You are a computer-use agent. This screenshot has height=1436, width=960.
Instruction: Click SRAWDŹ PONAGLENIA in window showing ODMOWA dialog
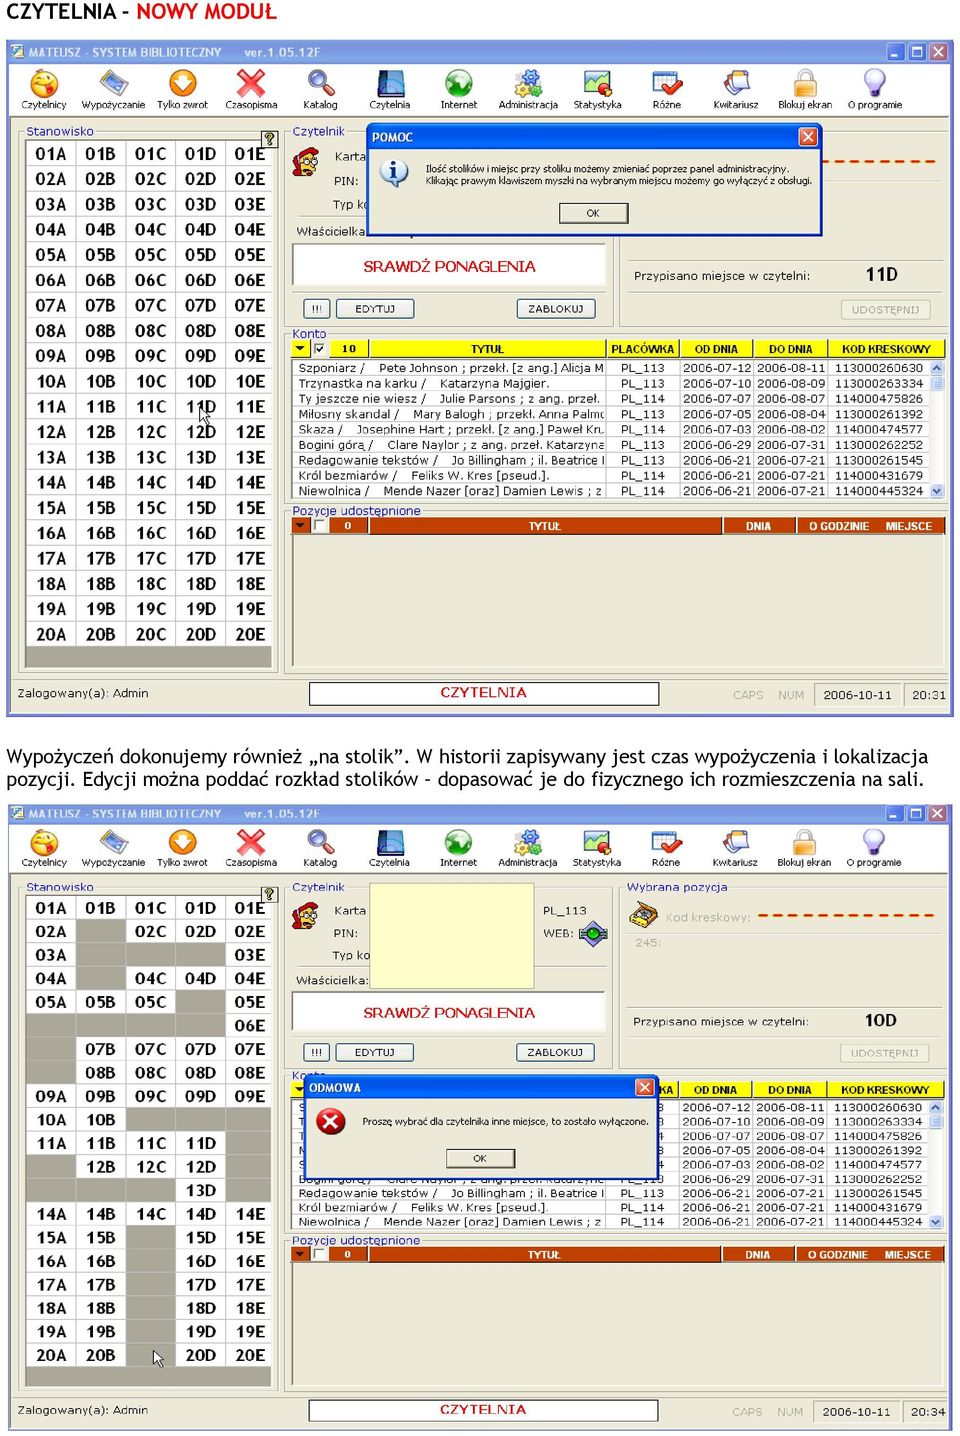tap(449, 1012)
